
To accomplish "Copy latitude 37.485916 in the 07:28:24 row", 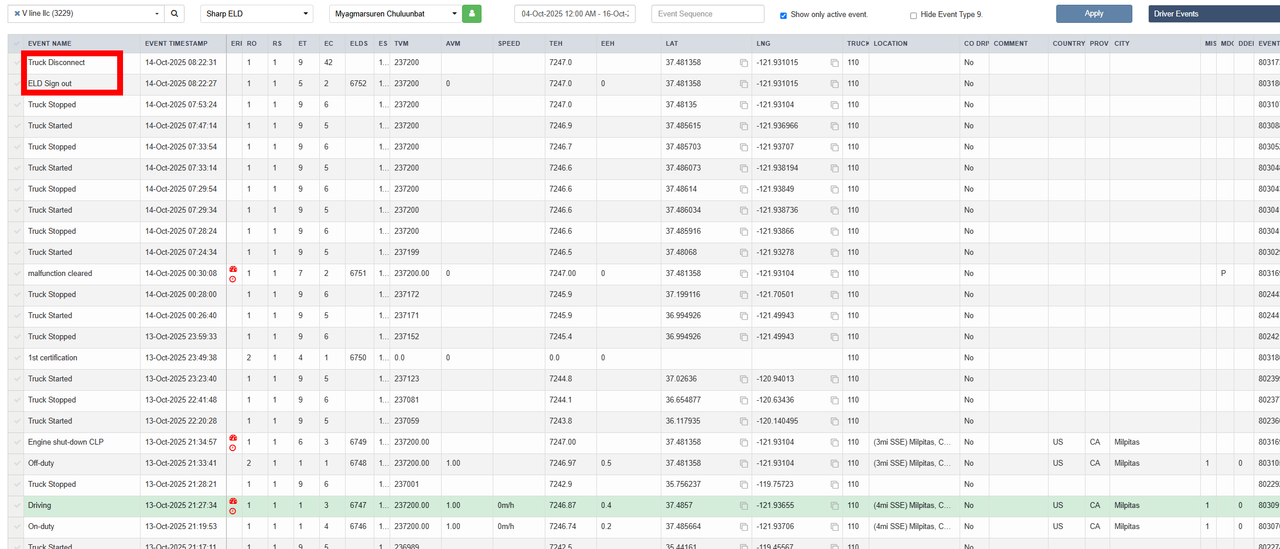I will pyautogui.click(x=744, y=231).
